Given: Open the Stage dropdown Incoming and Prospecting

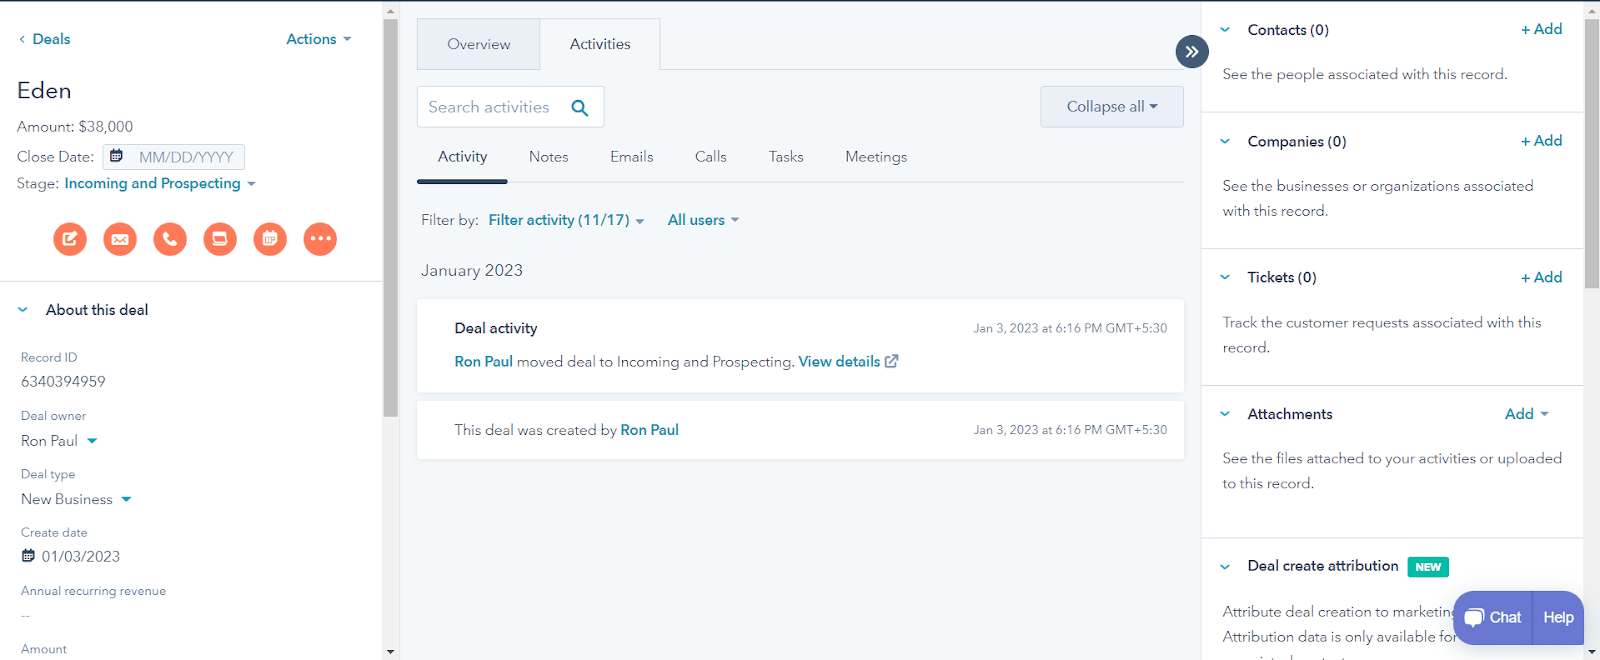Looking at the screenshot, I should pyautogui.click(x=160, y=184).
